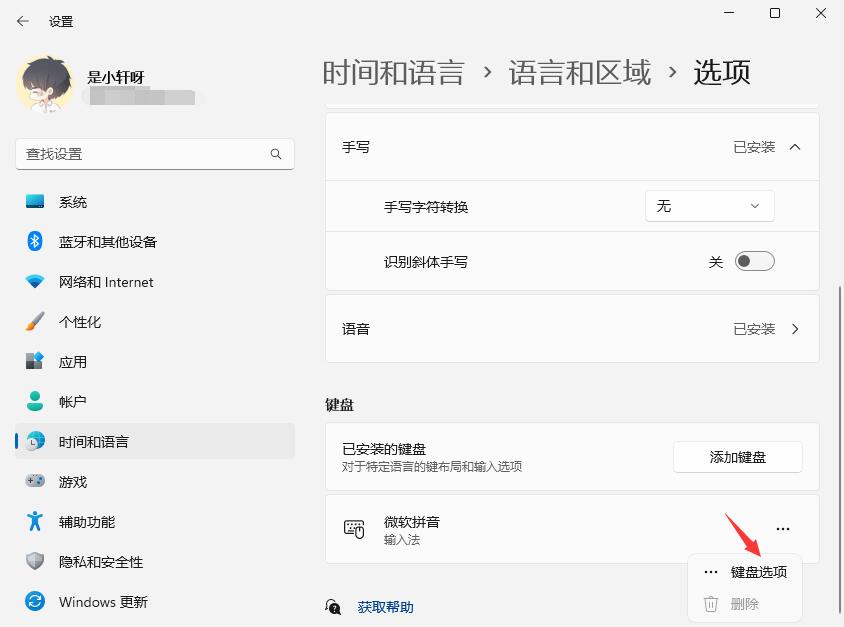Open 系统 settings in sidebar
This screenshot has height=627, width=844.
coord(72,202)
